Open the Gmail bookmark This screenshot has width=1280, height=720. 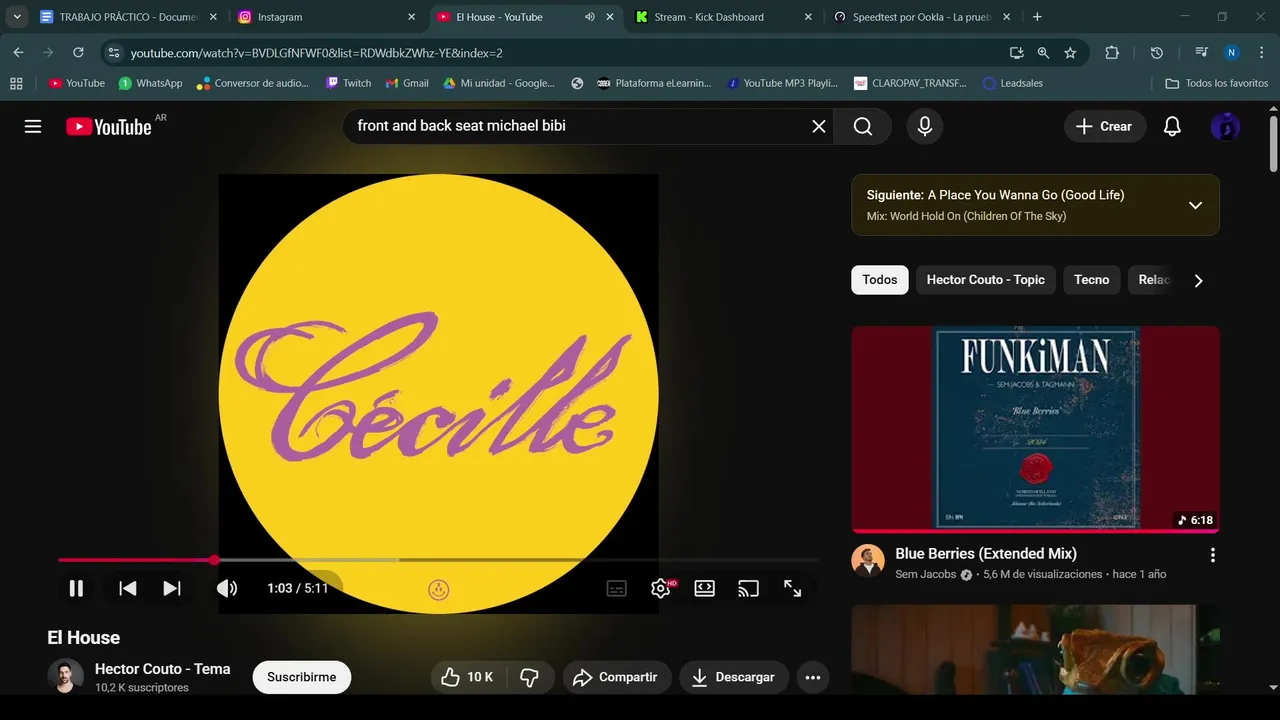coord(407,83)
